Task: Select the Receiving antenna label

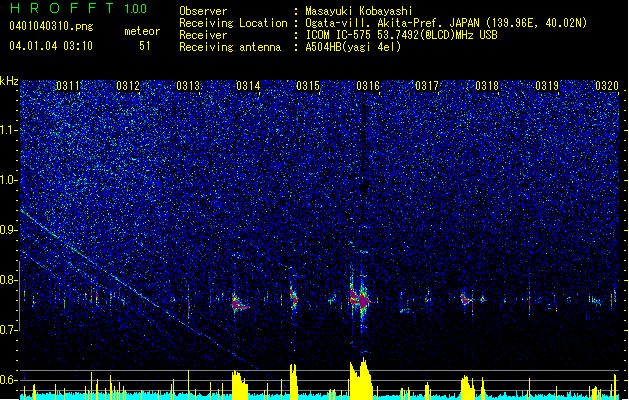Action: [230, 47]
